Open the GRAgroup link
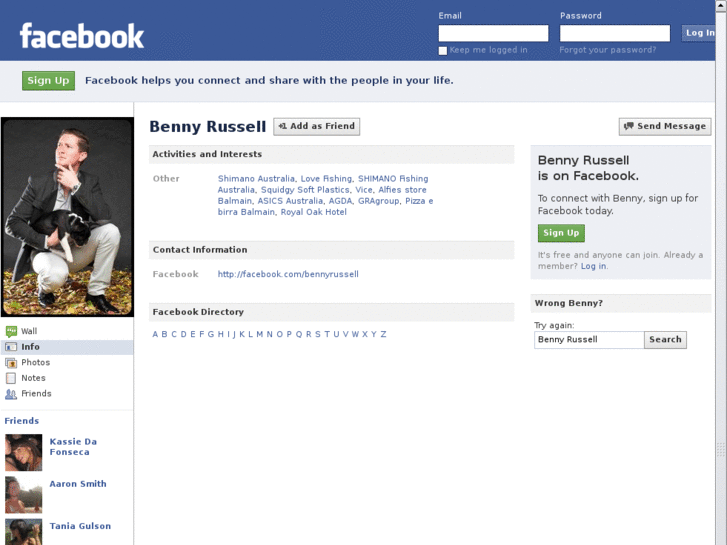The image size is (727, 545). (x=378, y=201)
